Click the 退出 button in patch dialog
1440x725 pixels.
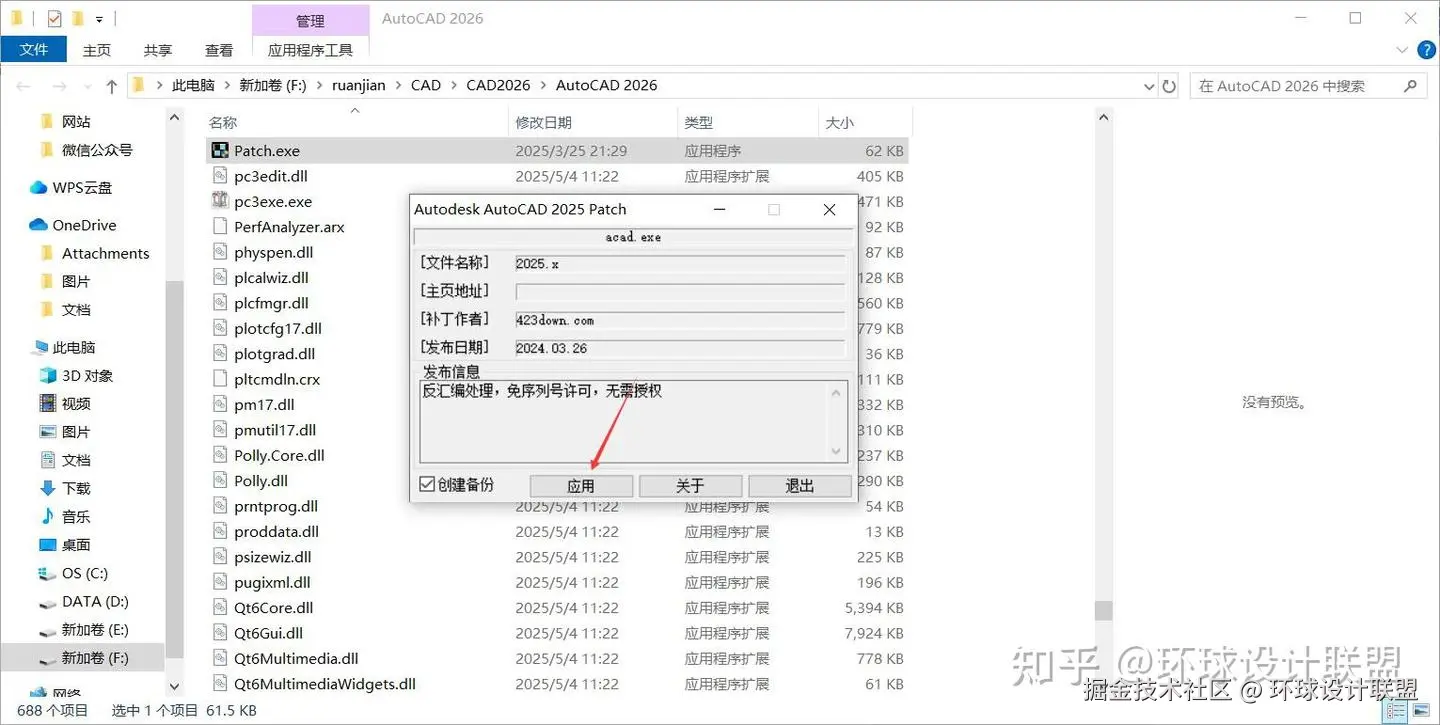coord(800,486)
